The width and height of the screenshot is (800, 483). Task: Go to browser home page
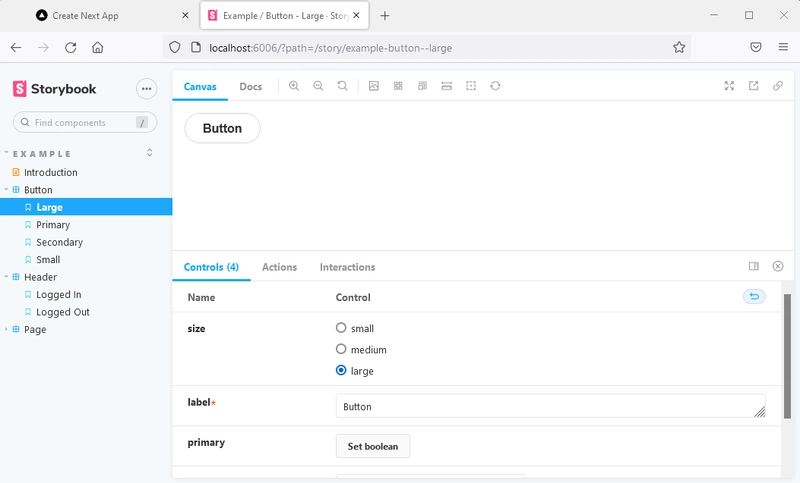pos(97,47)
